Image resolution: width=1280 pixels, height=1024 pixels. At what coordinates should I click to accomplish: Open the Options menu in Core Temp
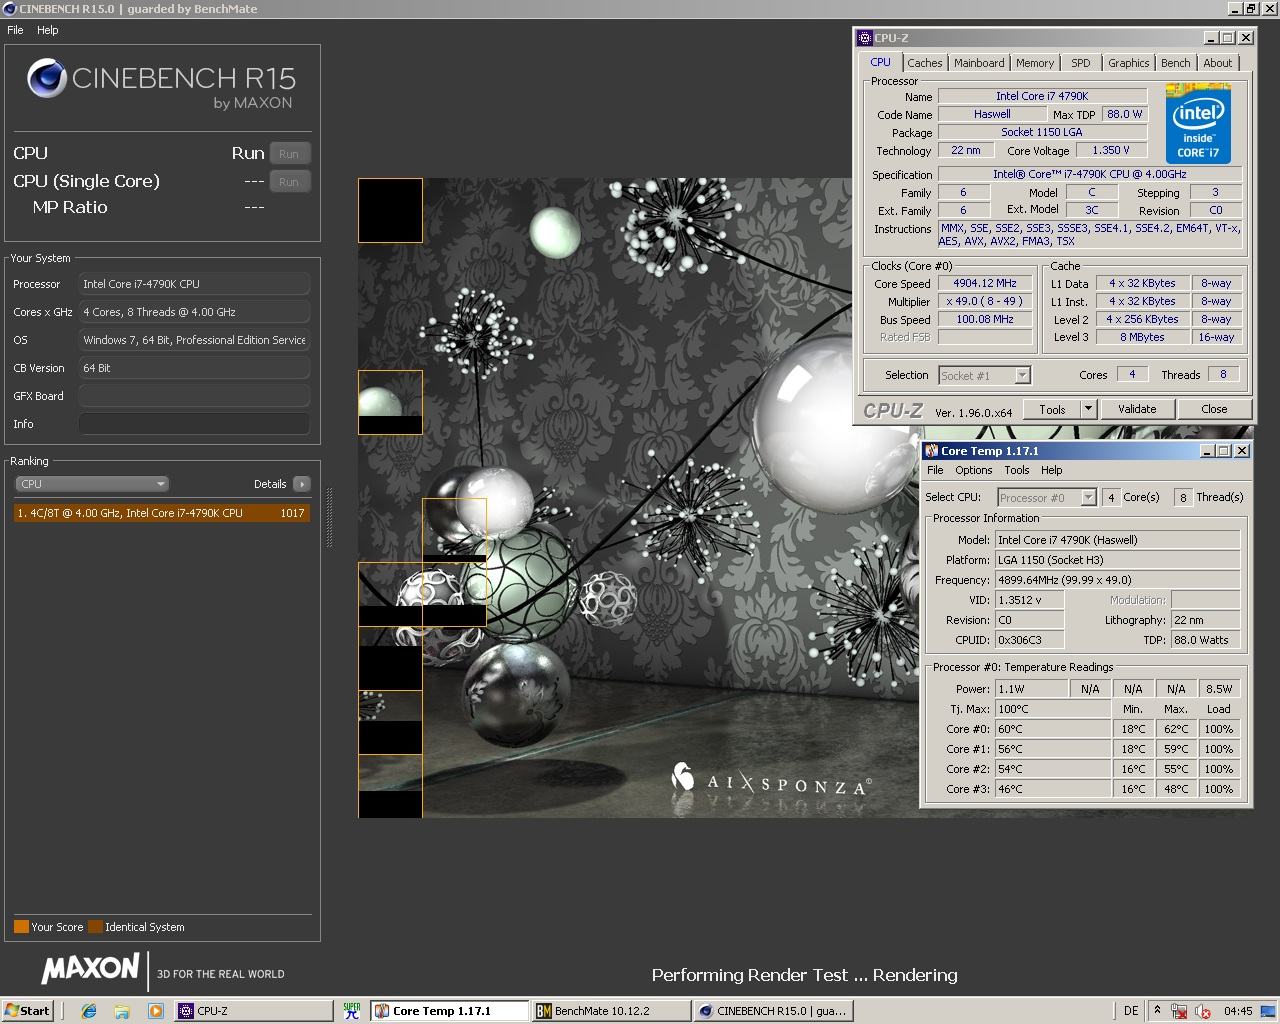973,470
